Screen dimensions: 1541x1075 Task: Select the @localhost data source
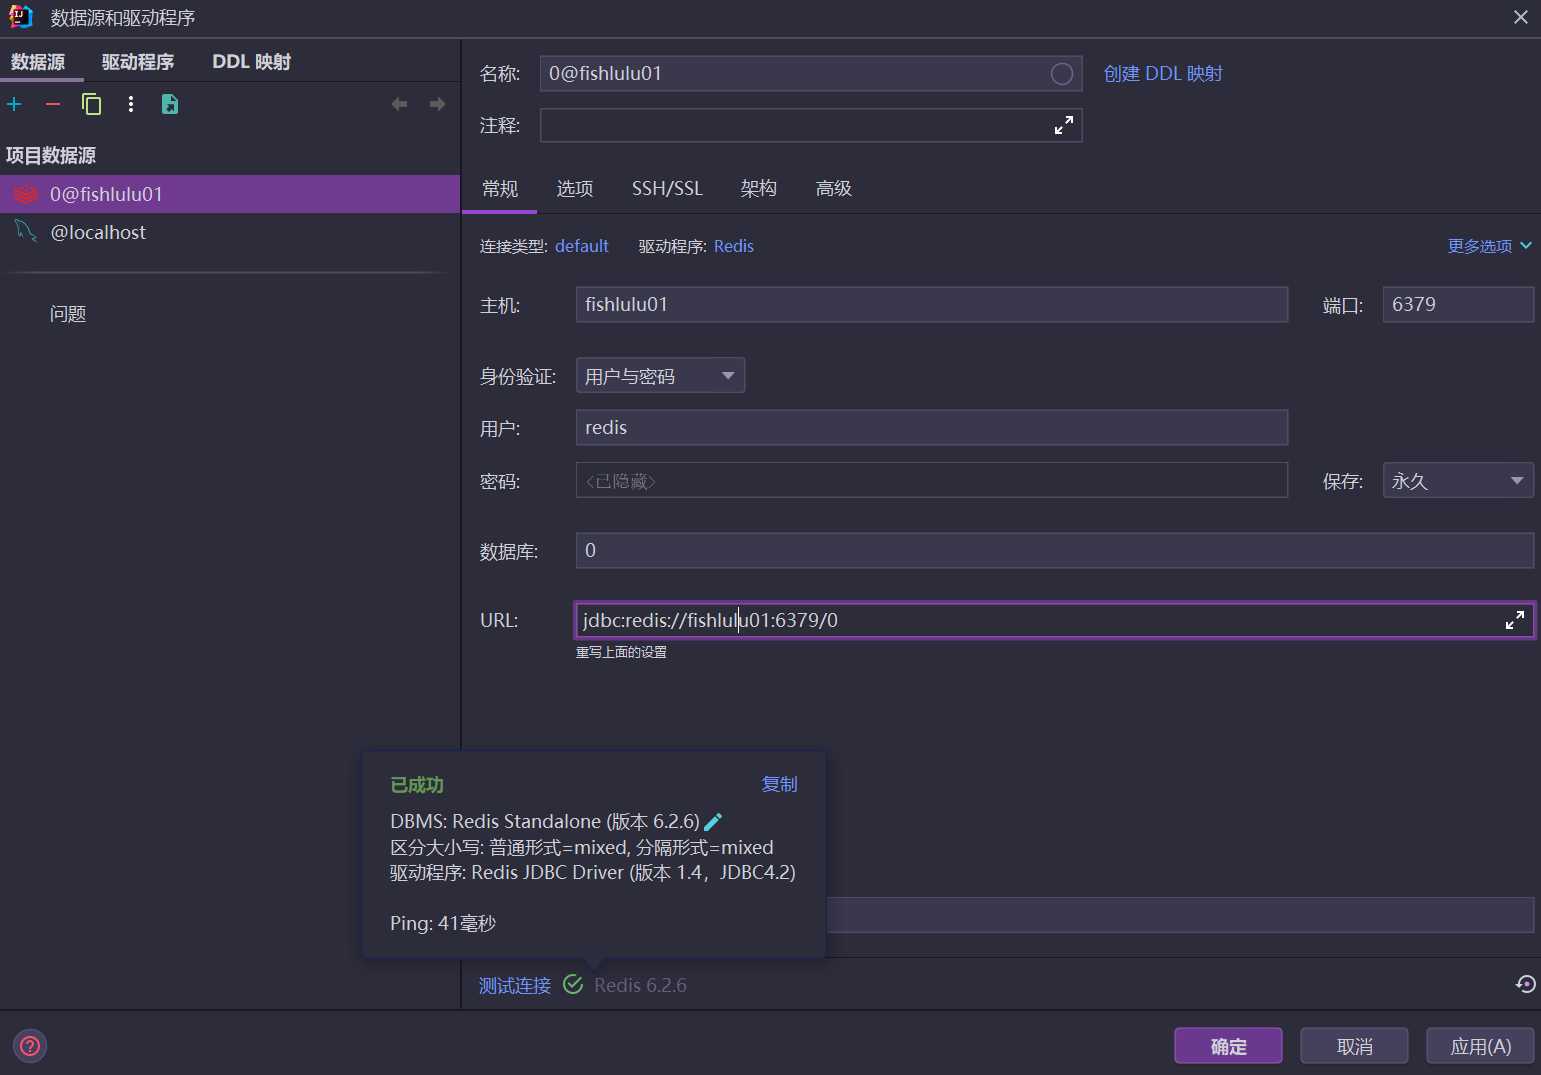click(x=230, y=232)
